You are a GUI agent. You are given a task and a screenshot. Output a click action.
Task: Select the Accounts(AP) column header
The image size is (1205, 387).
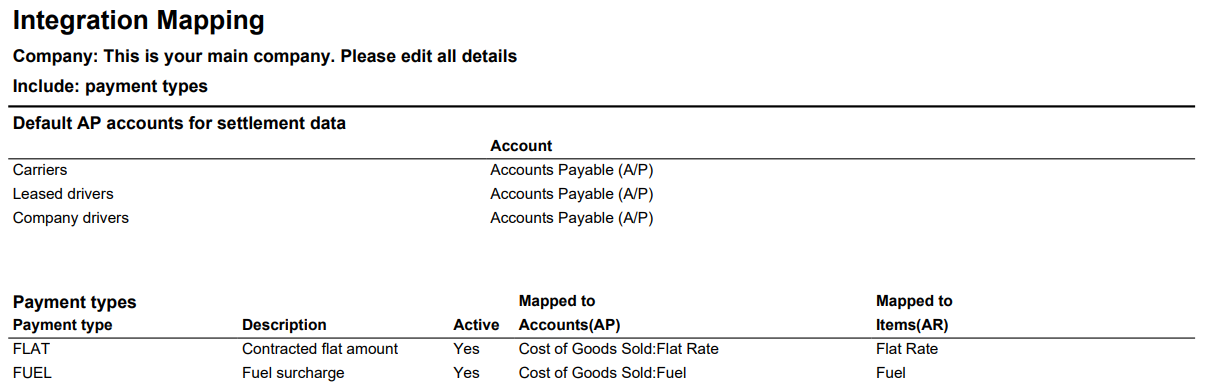571,325
